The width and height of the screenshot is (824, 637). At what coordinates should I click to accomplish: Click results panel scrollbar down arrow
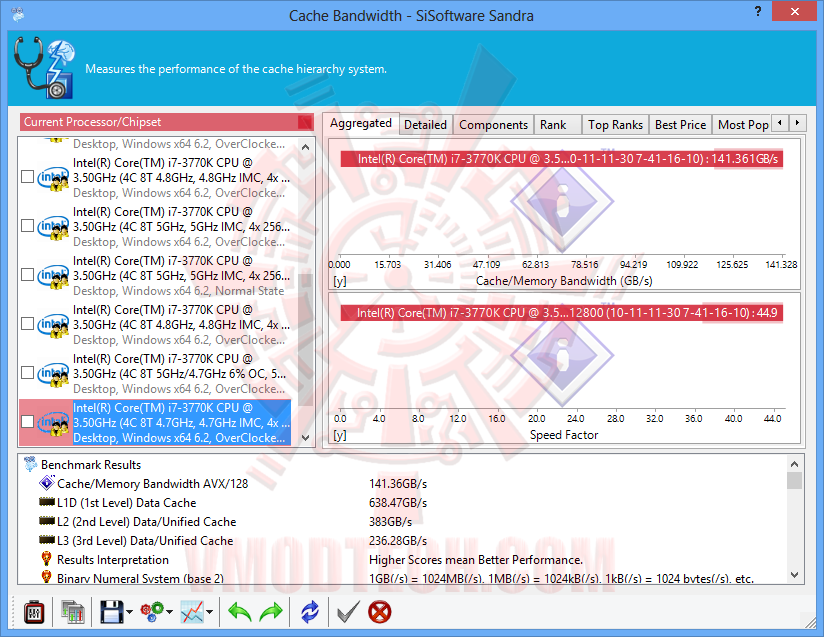[x=795, y=575]
